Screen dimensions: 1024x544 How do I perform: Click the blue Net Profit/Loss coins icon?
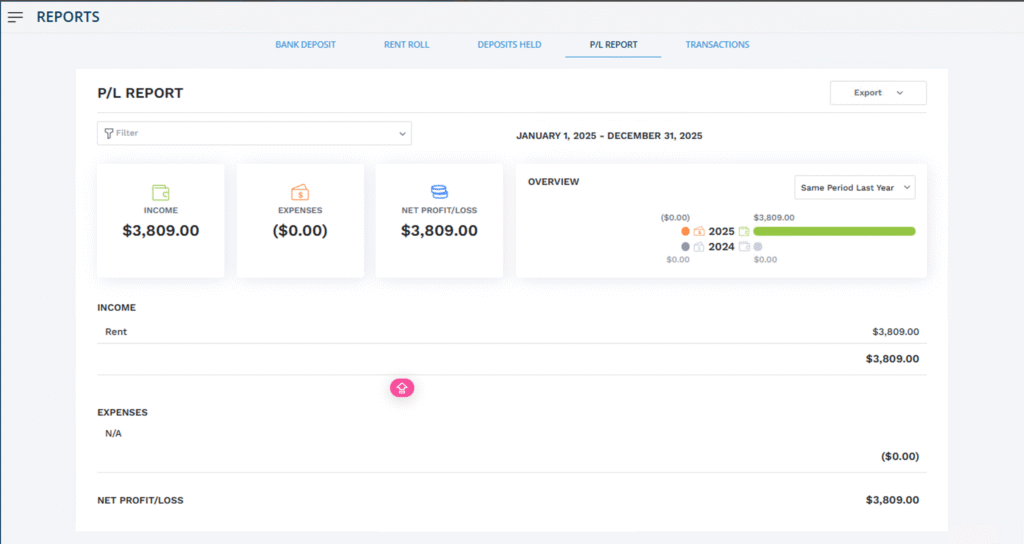[x=439, y=192]
